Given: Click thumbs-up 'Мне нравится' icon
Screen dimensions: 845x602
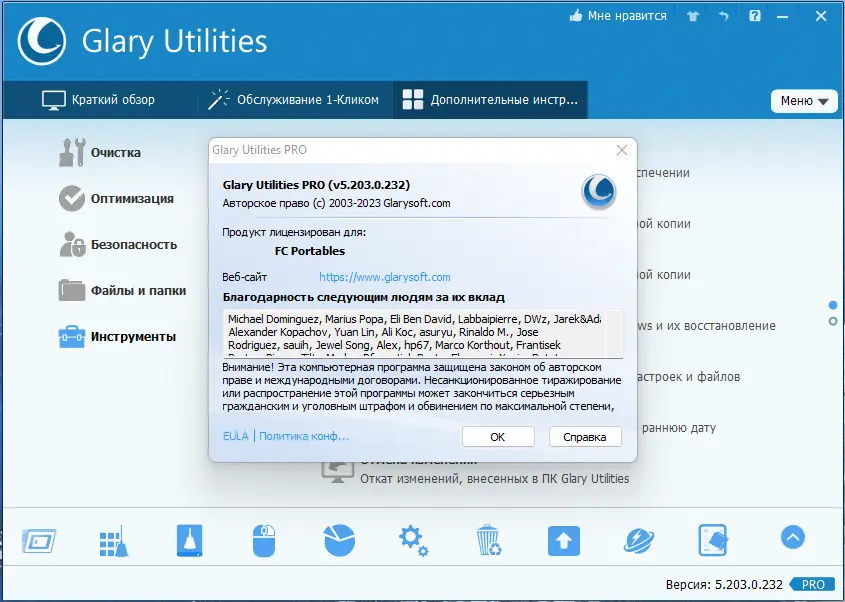Looking at the screenshot, I should tap(576, 16).
